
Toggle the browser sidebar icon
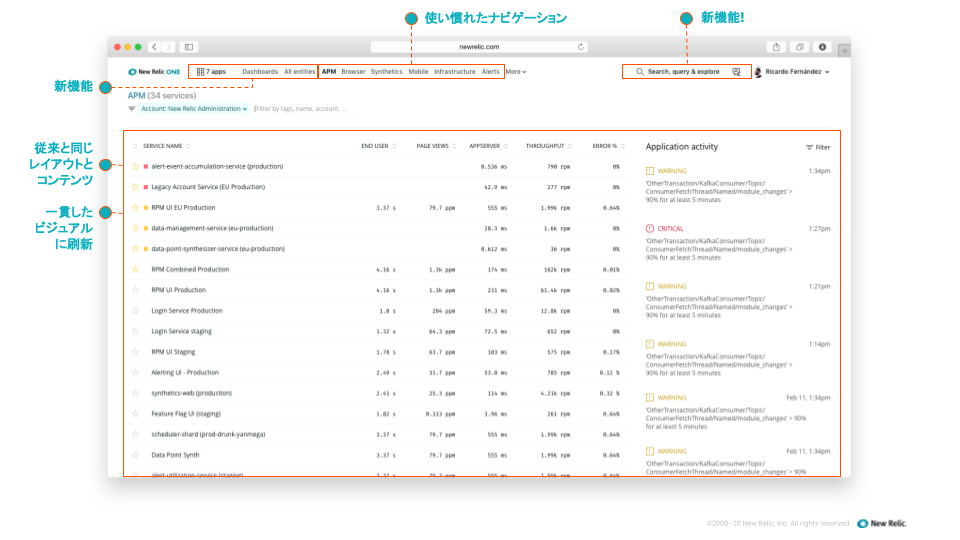pyautogui.click(x=189, y=47)
